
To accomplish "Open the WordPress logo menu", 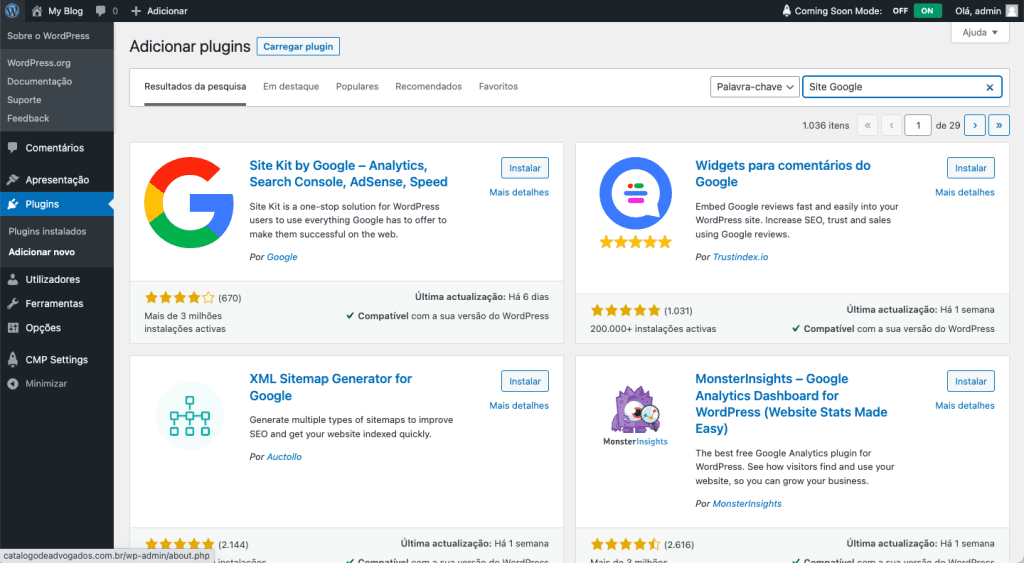I will coord(12,10).
